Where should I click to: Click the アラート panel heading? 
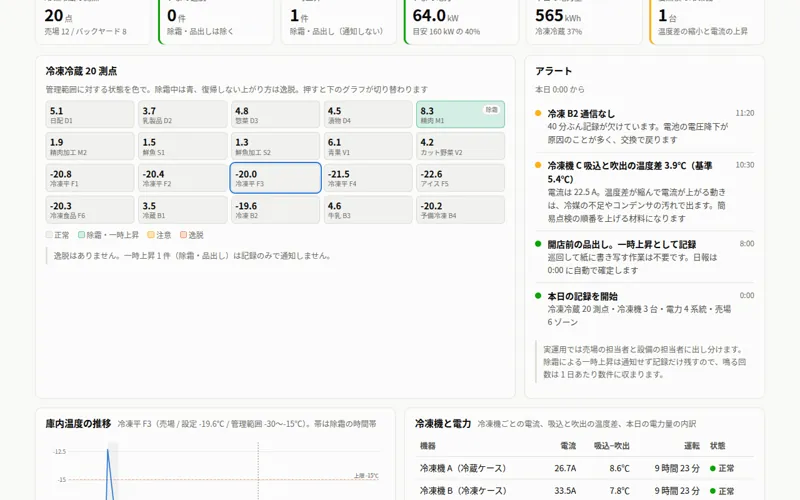(554, 71)
